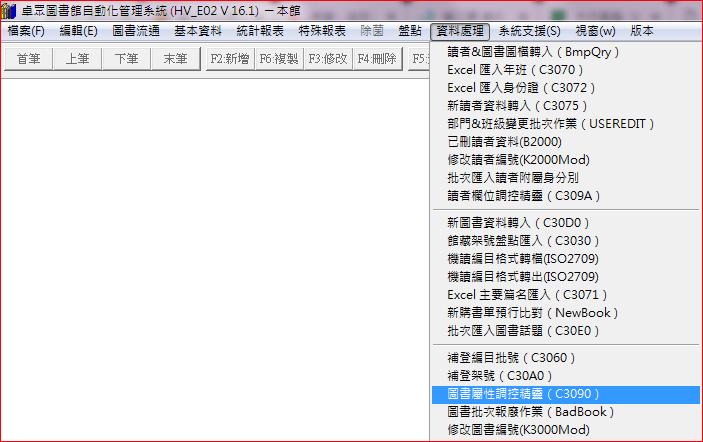Select 機讀編目格式轉檔(ISO2709)
The height and width of the screenshot is (442, 703).
coord(566,259)
